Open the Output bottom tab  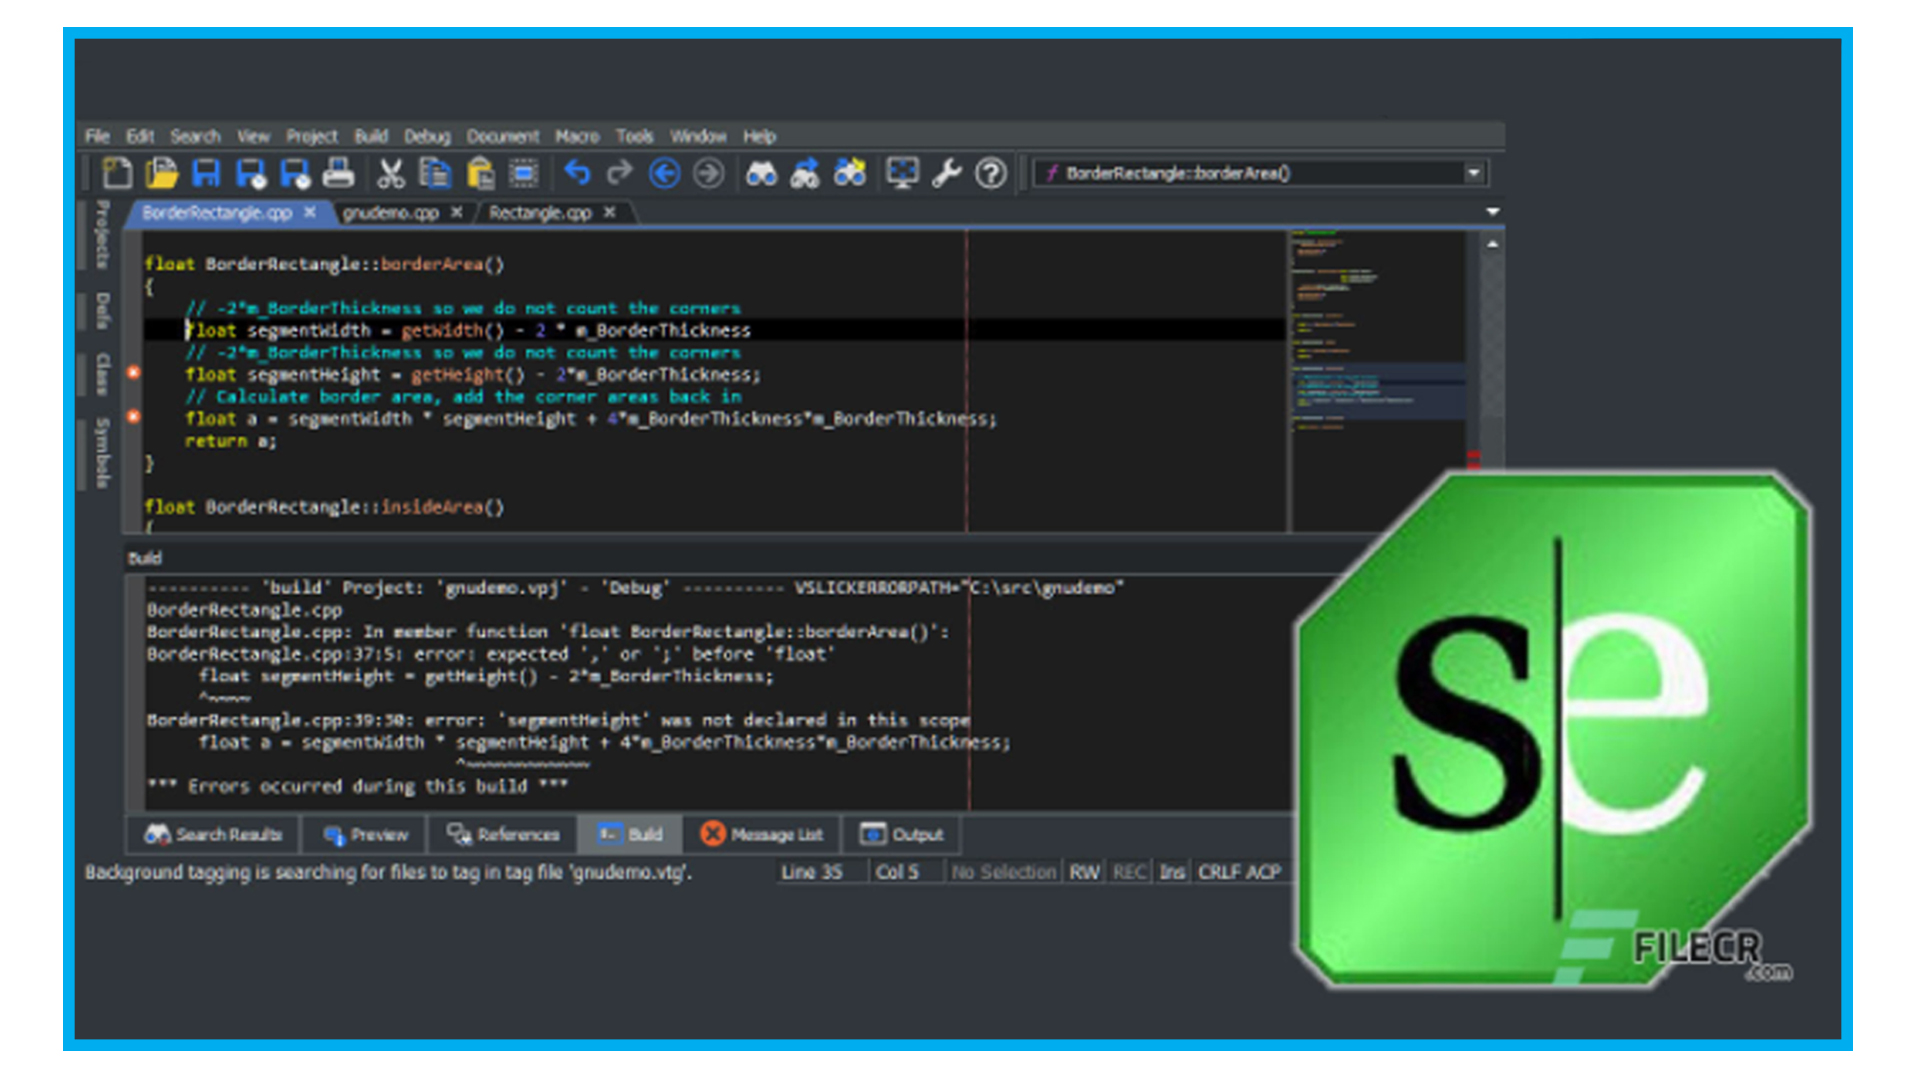tap(901, 834)
